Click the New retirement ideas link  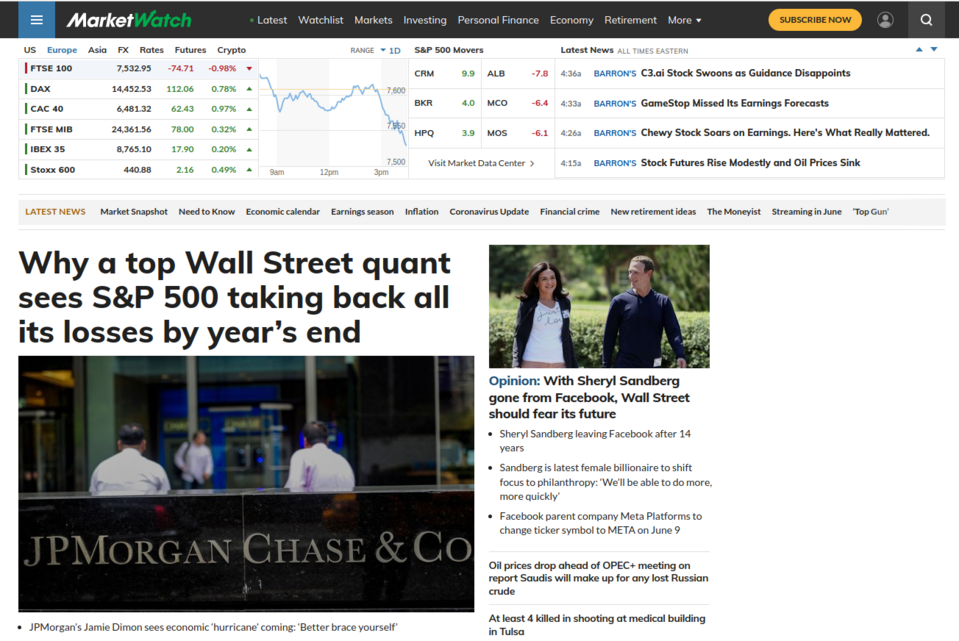click(653, 212)
